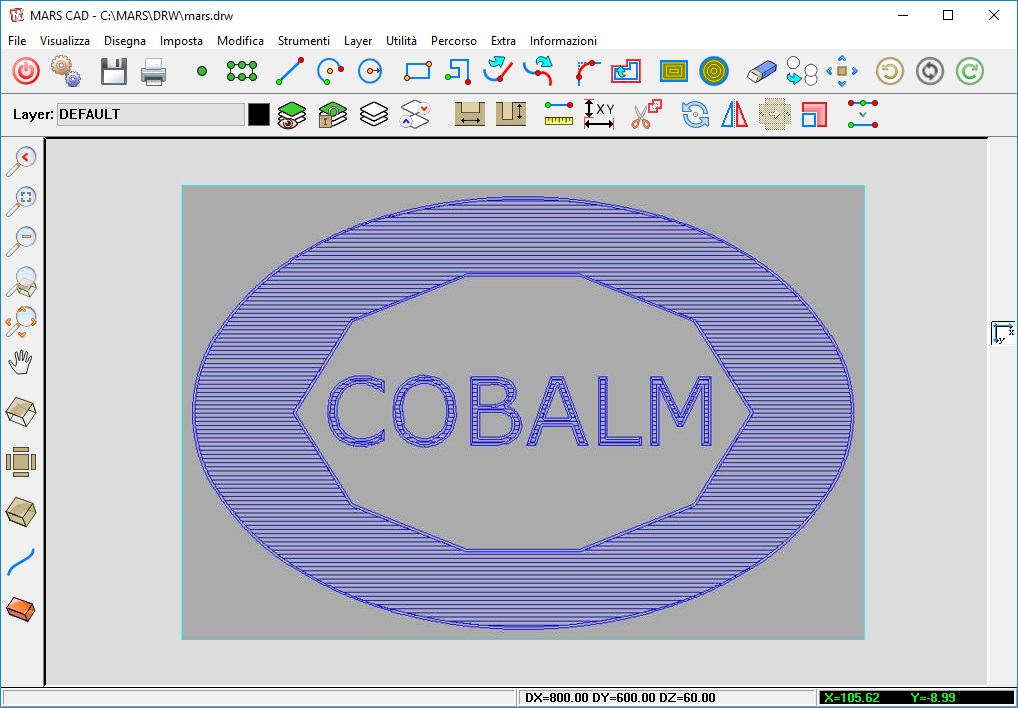Open the Utilità menu
The height and width of the screenshot is (708, 1018).
[x=401, y=40]
